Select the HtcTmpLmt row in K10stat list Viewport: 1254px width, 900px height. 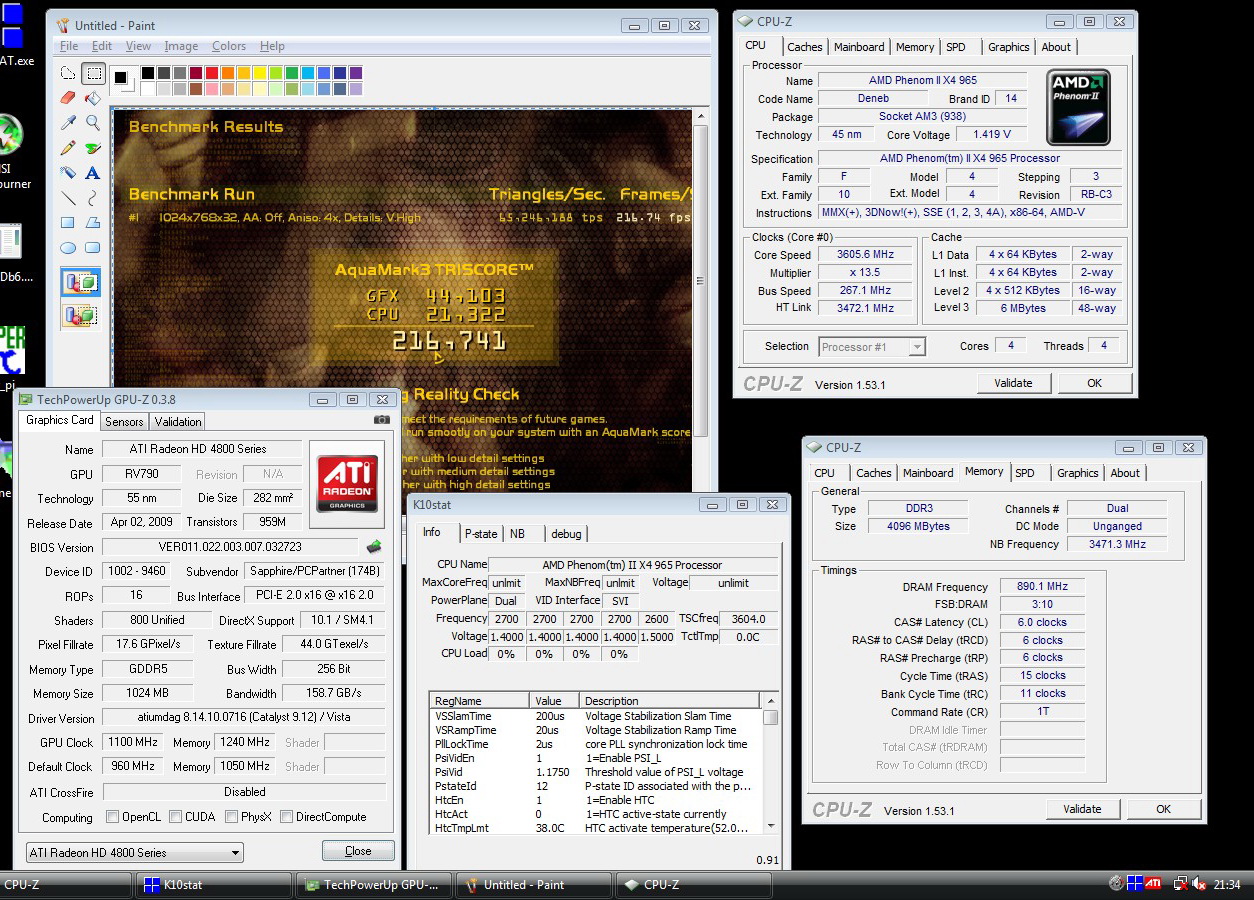click(597, 828)
